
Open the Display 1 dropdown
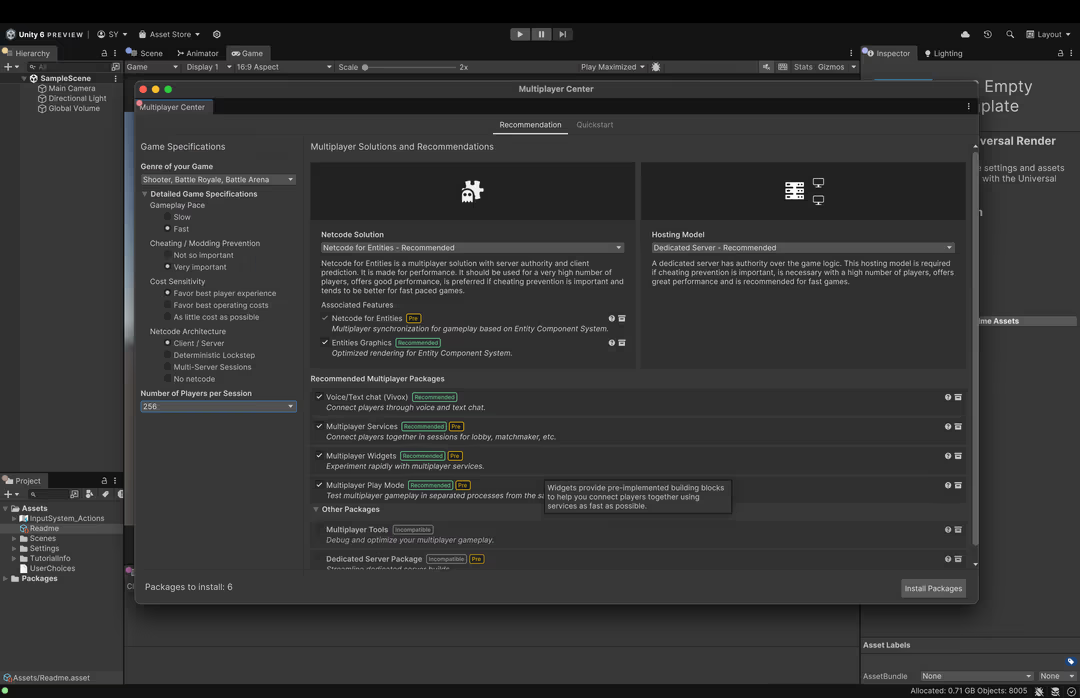pos(209,67)
